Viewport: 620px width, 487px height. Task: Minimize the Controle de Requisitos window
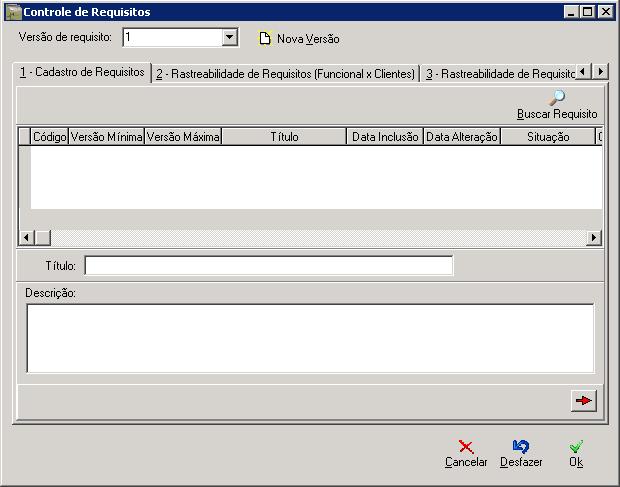point(571,12)
